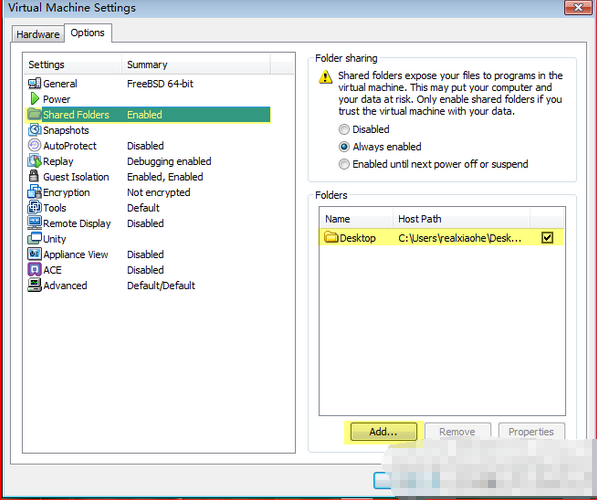Screen dimensions: 597x500
Task: Click the green Power play icon
Action: pos(35,99)
